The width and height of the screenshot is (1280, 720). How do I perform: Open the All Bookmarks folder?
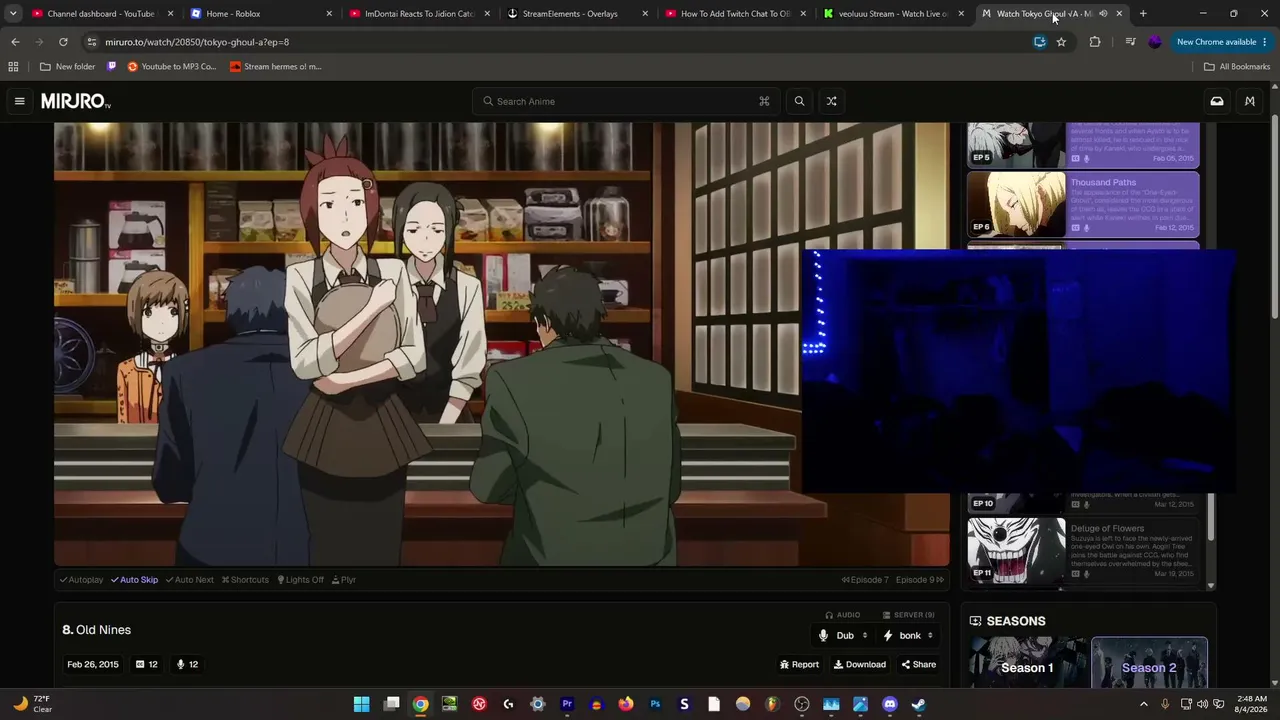tap(1237, 67)
